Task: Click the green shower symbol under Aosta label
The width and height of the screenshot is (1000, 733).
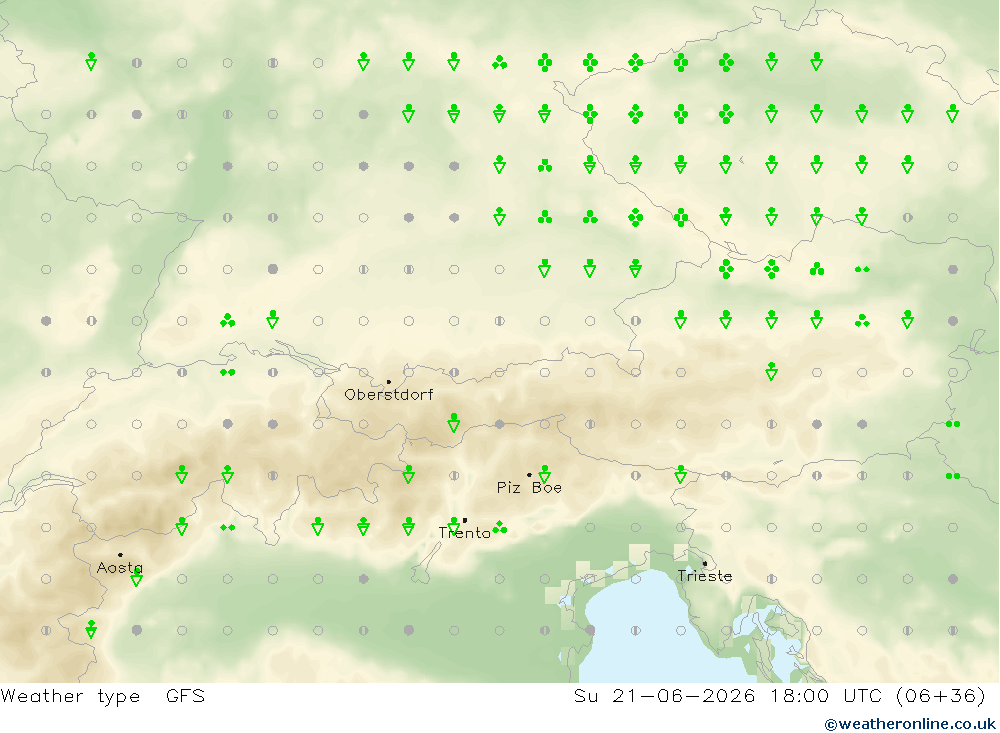Action: point(136,577)
